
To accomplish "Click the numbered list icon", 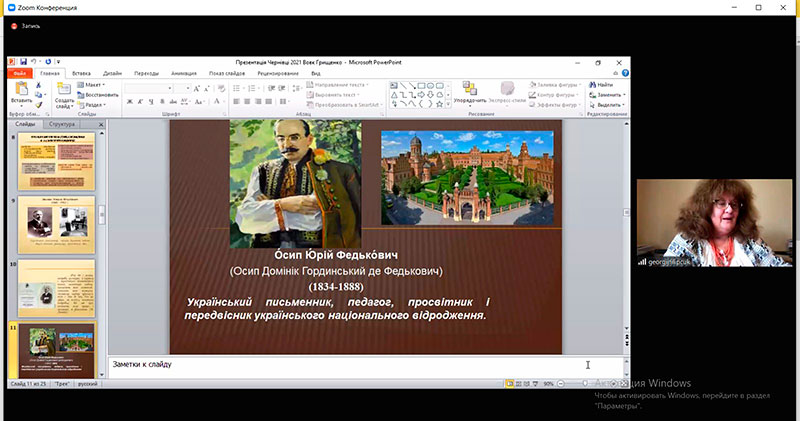I will (253, 89).
